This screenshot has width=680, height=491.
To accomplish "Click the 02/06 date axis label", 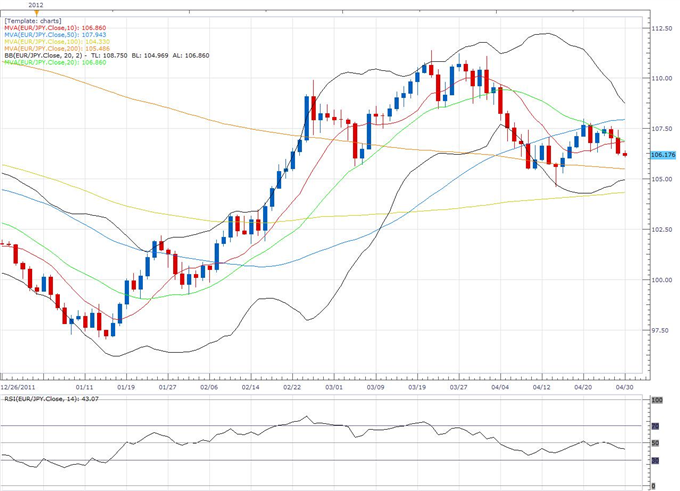I will [209, 387].
